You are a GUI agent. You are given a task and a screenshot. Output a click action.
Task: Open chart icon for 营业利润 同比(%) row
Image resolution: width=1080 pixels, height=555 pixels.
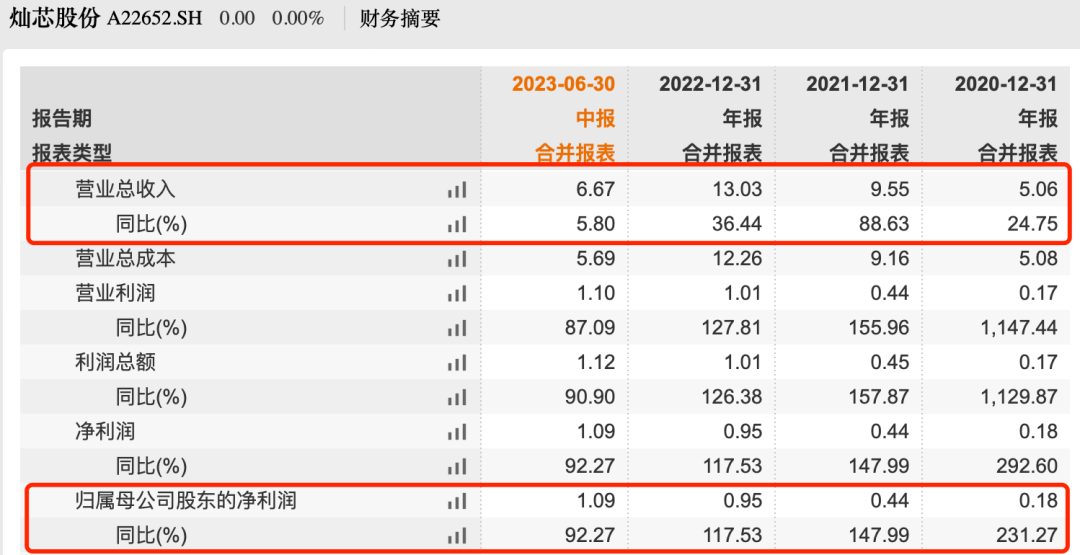tap(457, 328)
